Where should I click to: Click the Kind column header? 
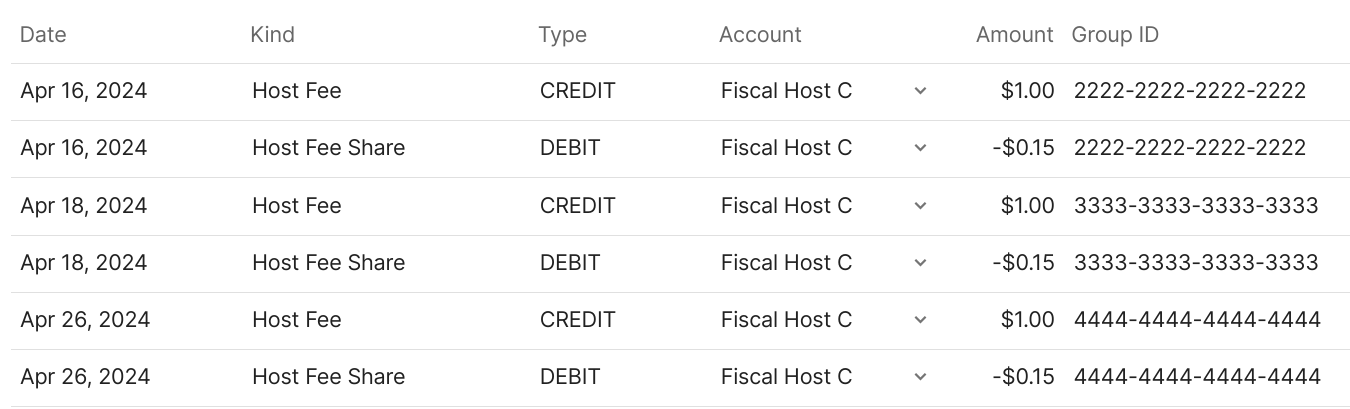[x=272, y=34]
